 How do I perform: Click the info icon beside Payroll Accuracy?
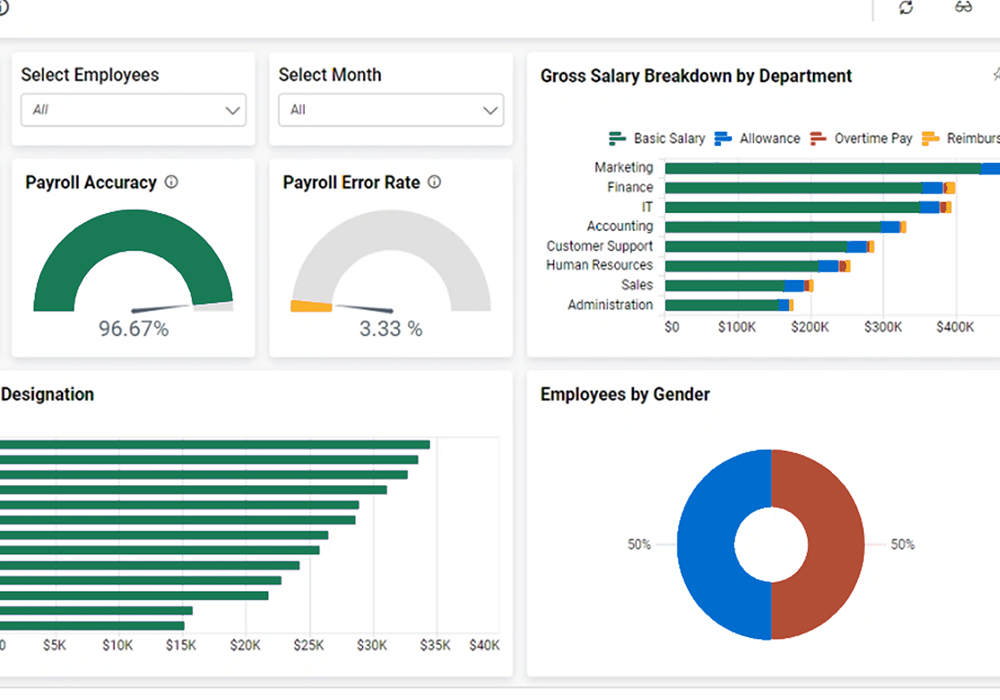click(171, 182)
